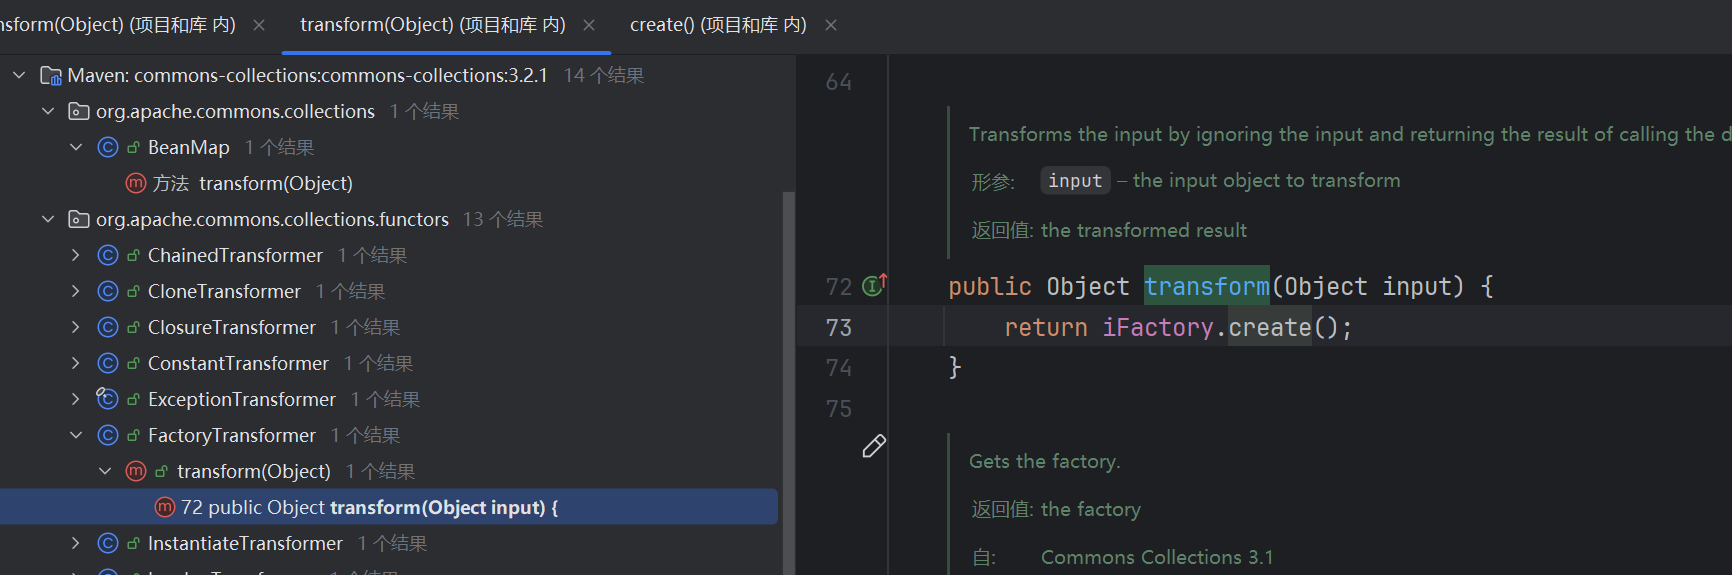Click the implements-method gutter icon on line 72
Image resolution: width=1732 pixels, height=575 pixels.
point(874,286)
